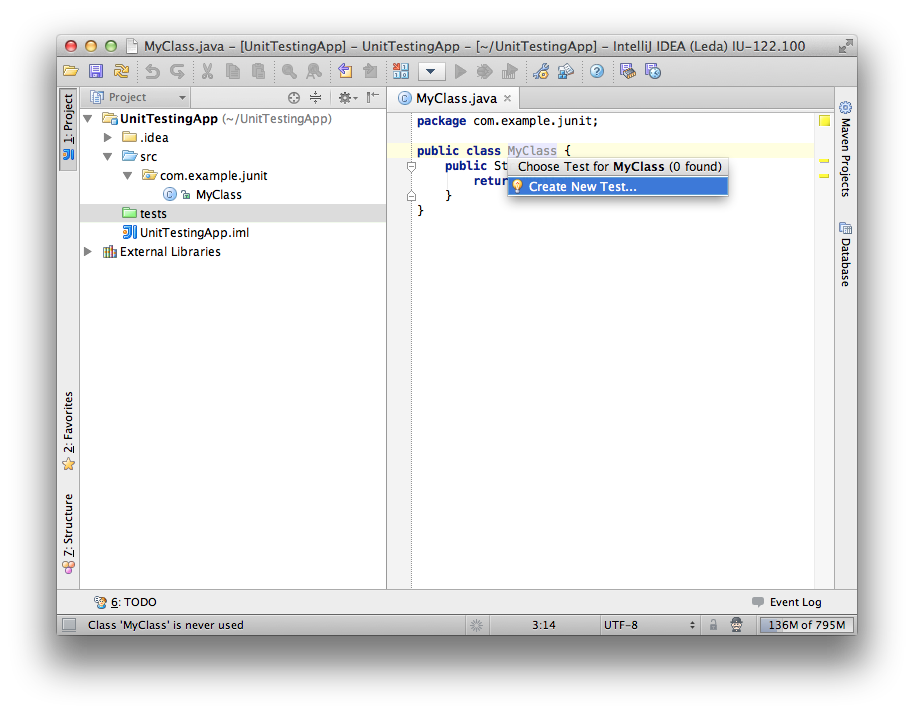Click the Undo toolbar icon
The width and height of the screenshot is (914, 714).
coord(152,71)
